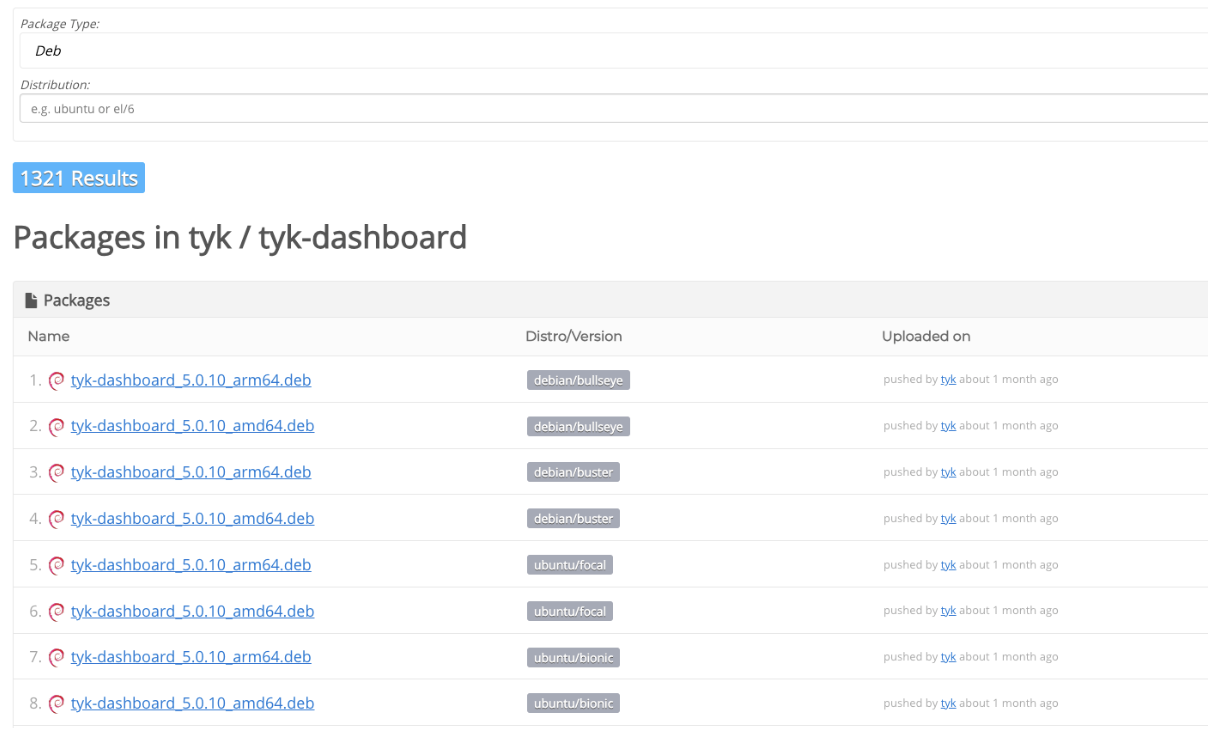Click the Debian icon on row 4 buster amd64 package

(x=56, y=518)
